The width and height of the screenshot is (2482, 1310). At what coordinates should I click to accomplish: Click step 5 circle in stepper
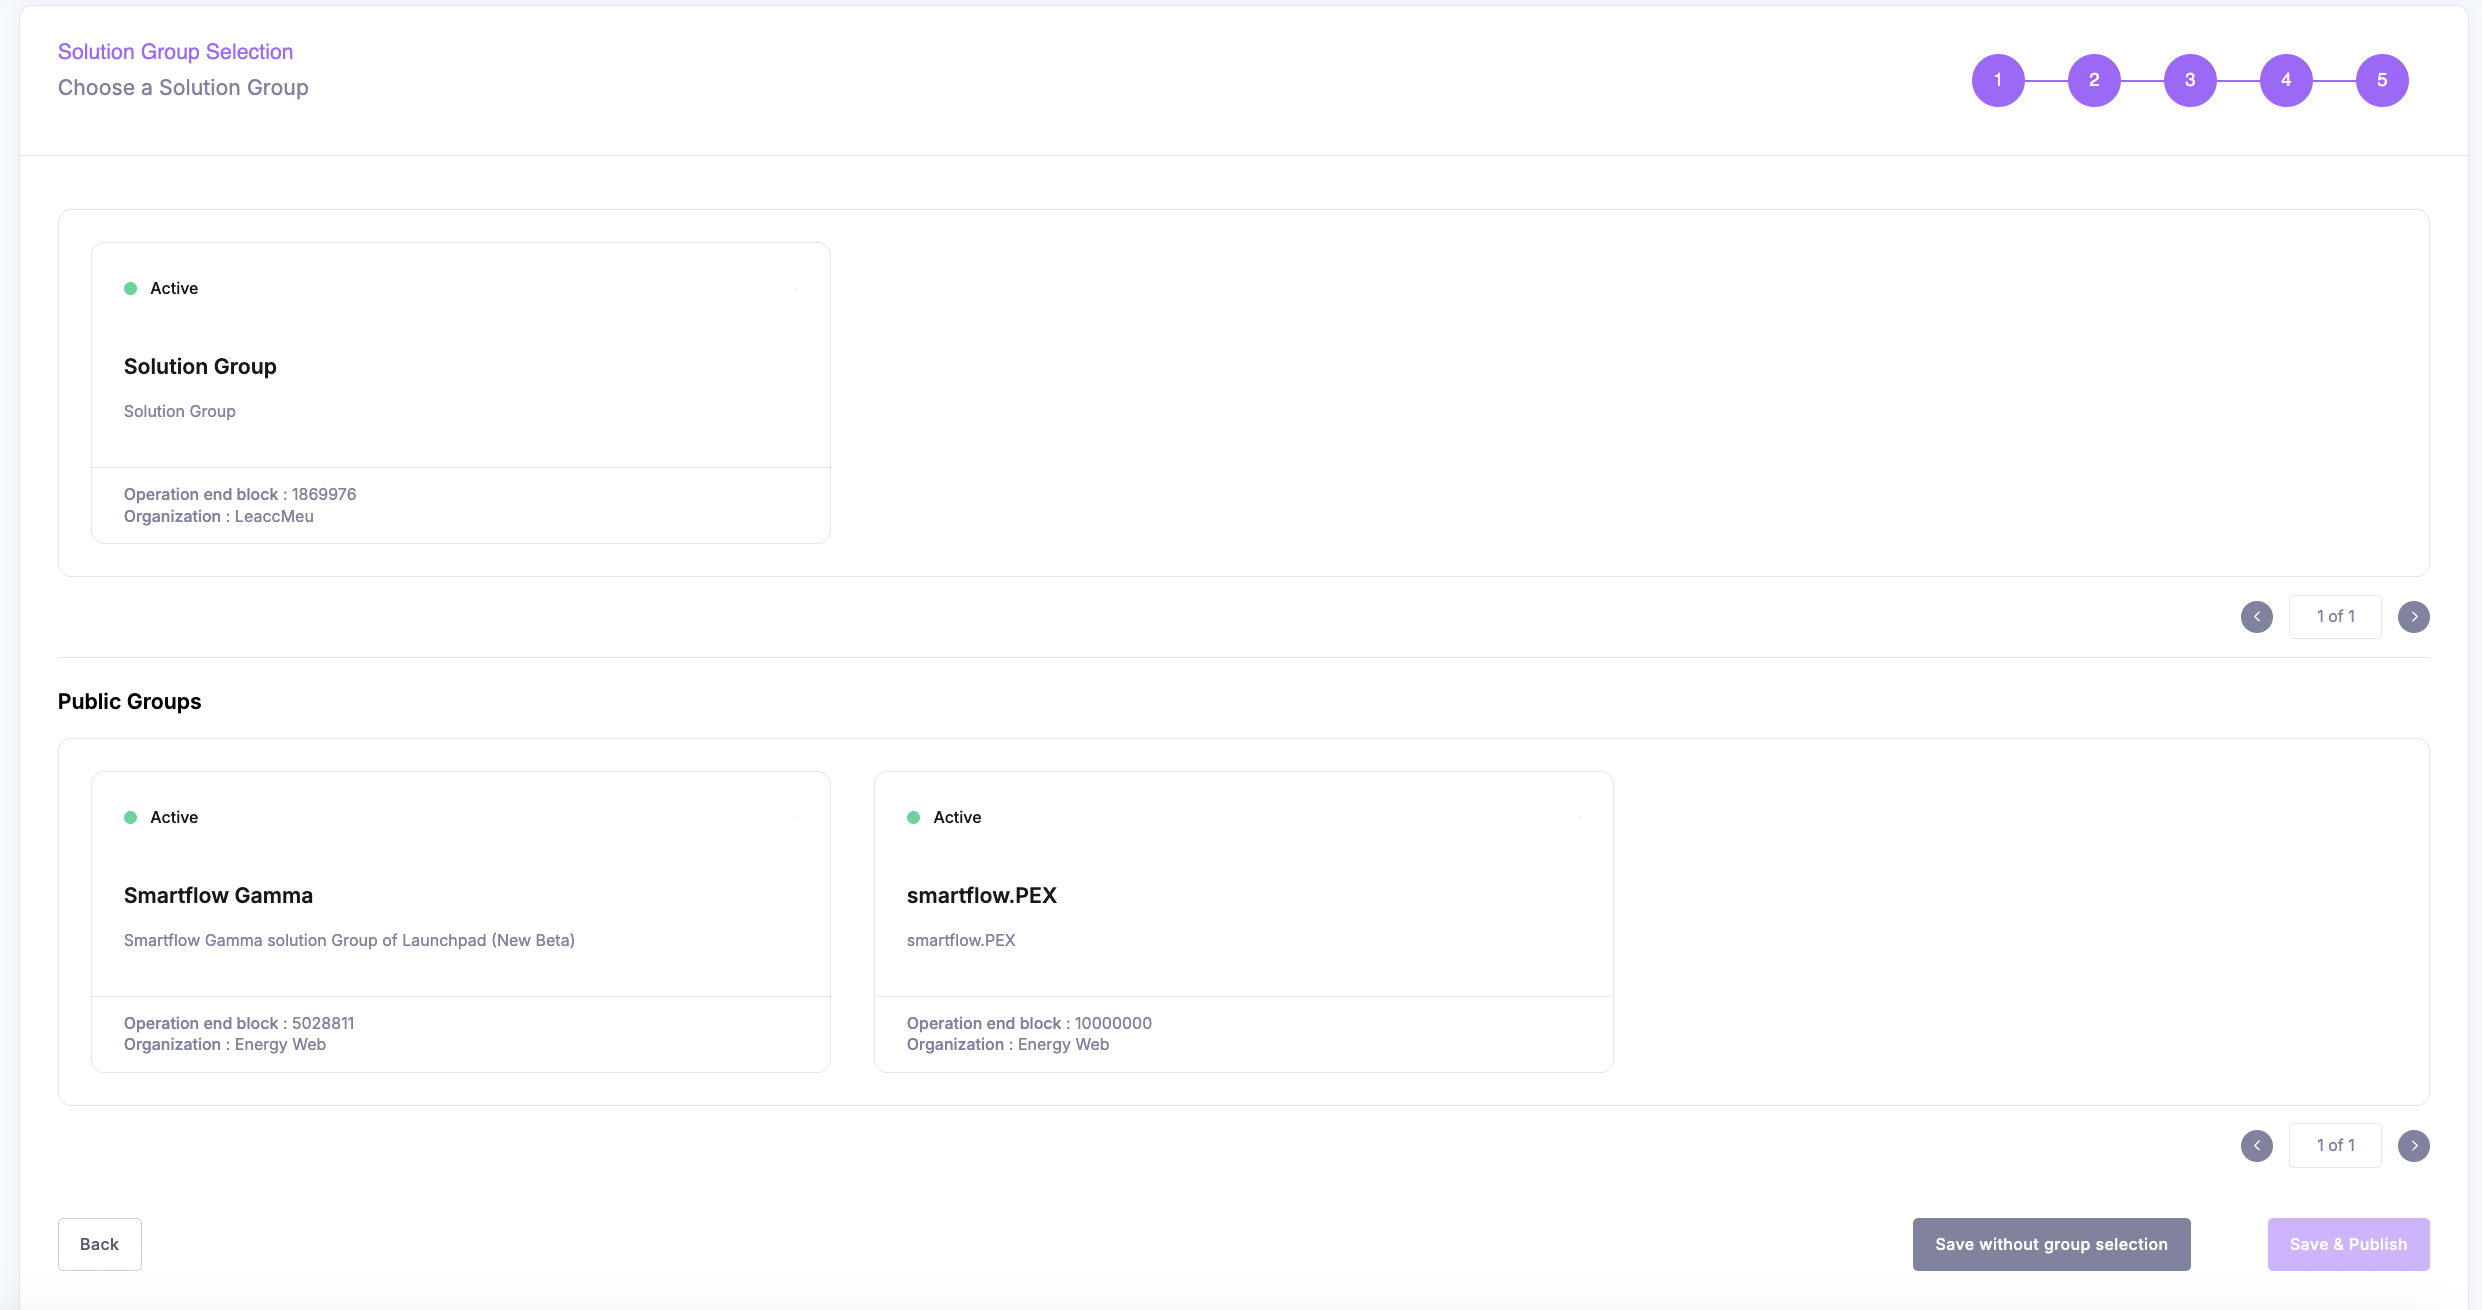tap(2382, 80)
